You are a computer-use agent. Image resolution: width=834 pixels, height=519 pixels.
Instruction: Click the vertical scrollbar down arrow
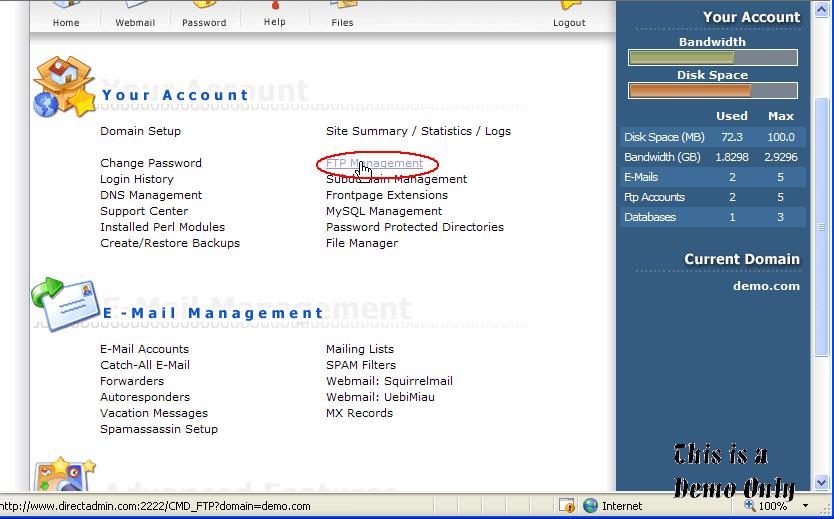(822, 482)
